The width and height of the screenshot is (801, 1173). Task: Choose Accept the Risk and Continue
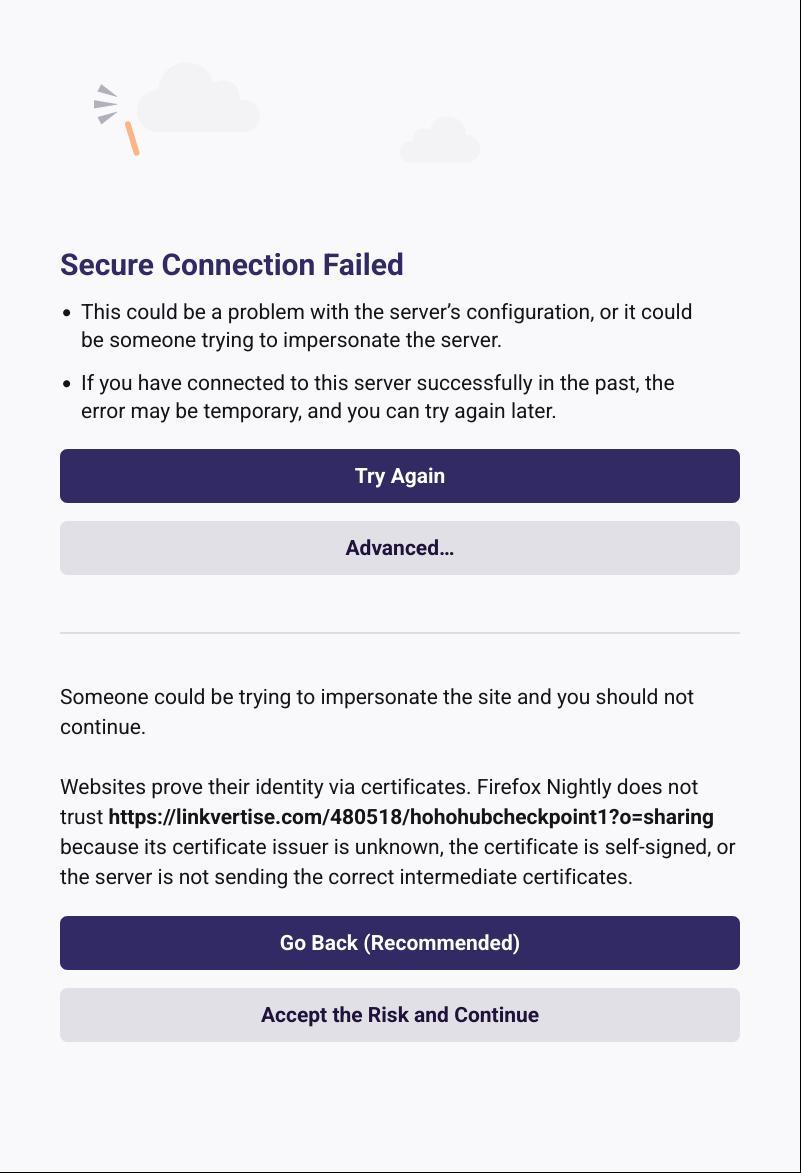point(400,1015)
